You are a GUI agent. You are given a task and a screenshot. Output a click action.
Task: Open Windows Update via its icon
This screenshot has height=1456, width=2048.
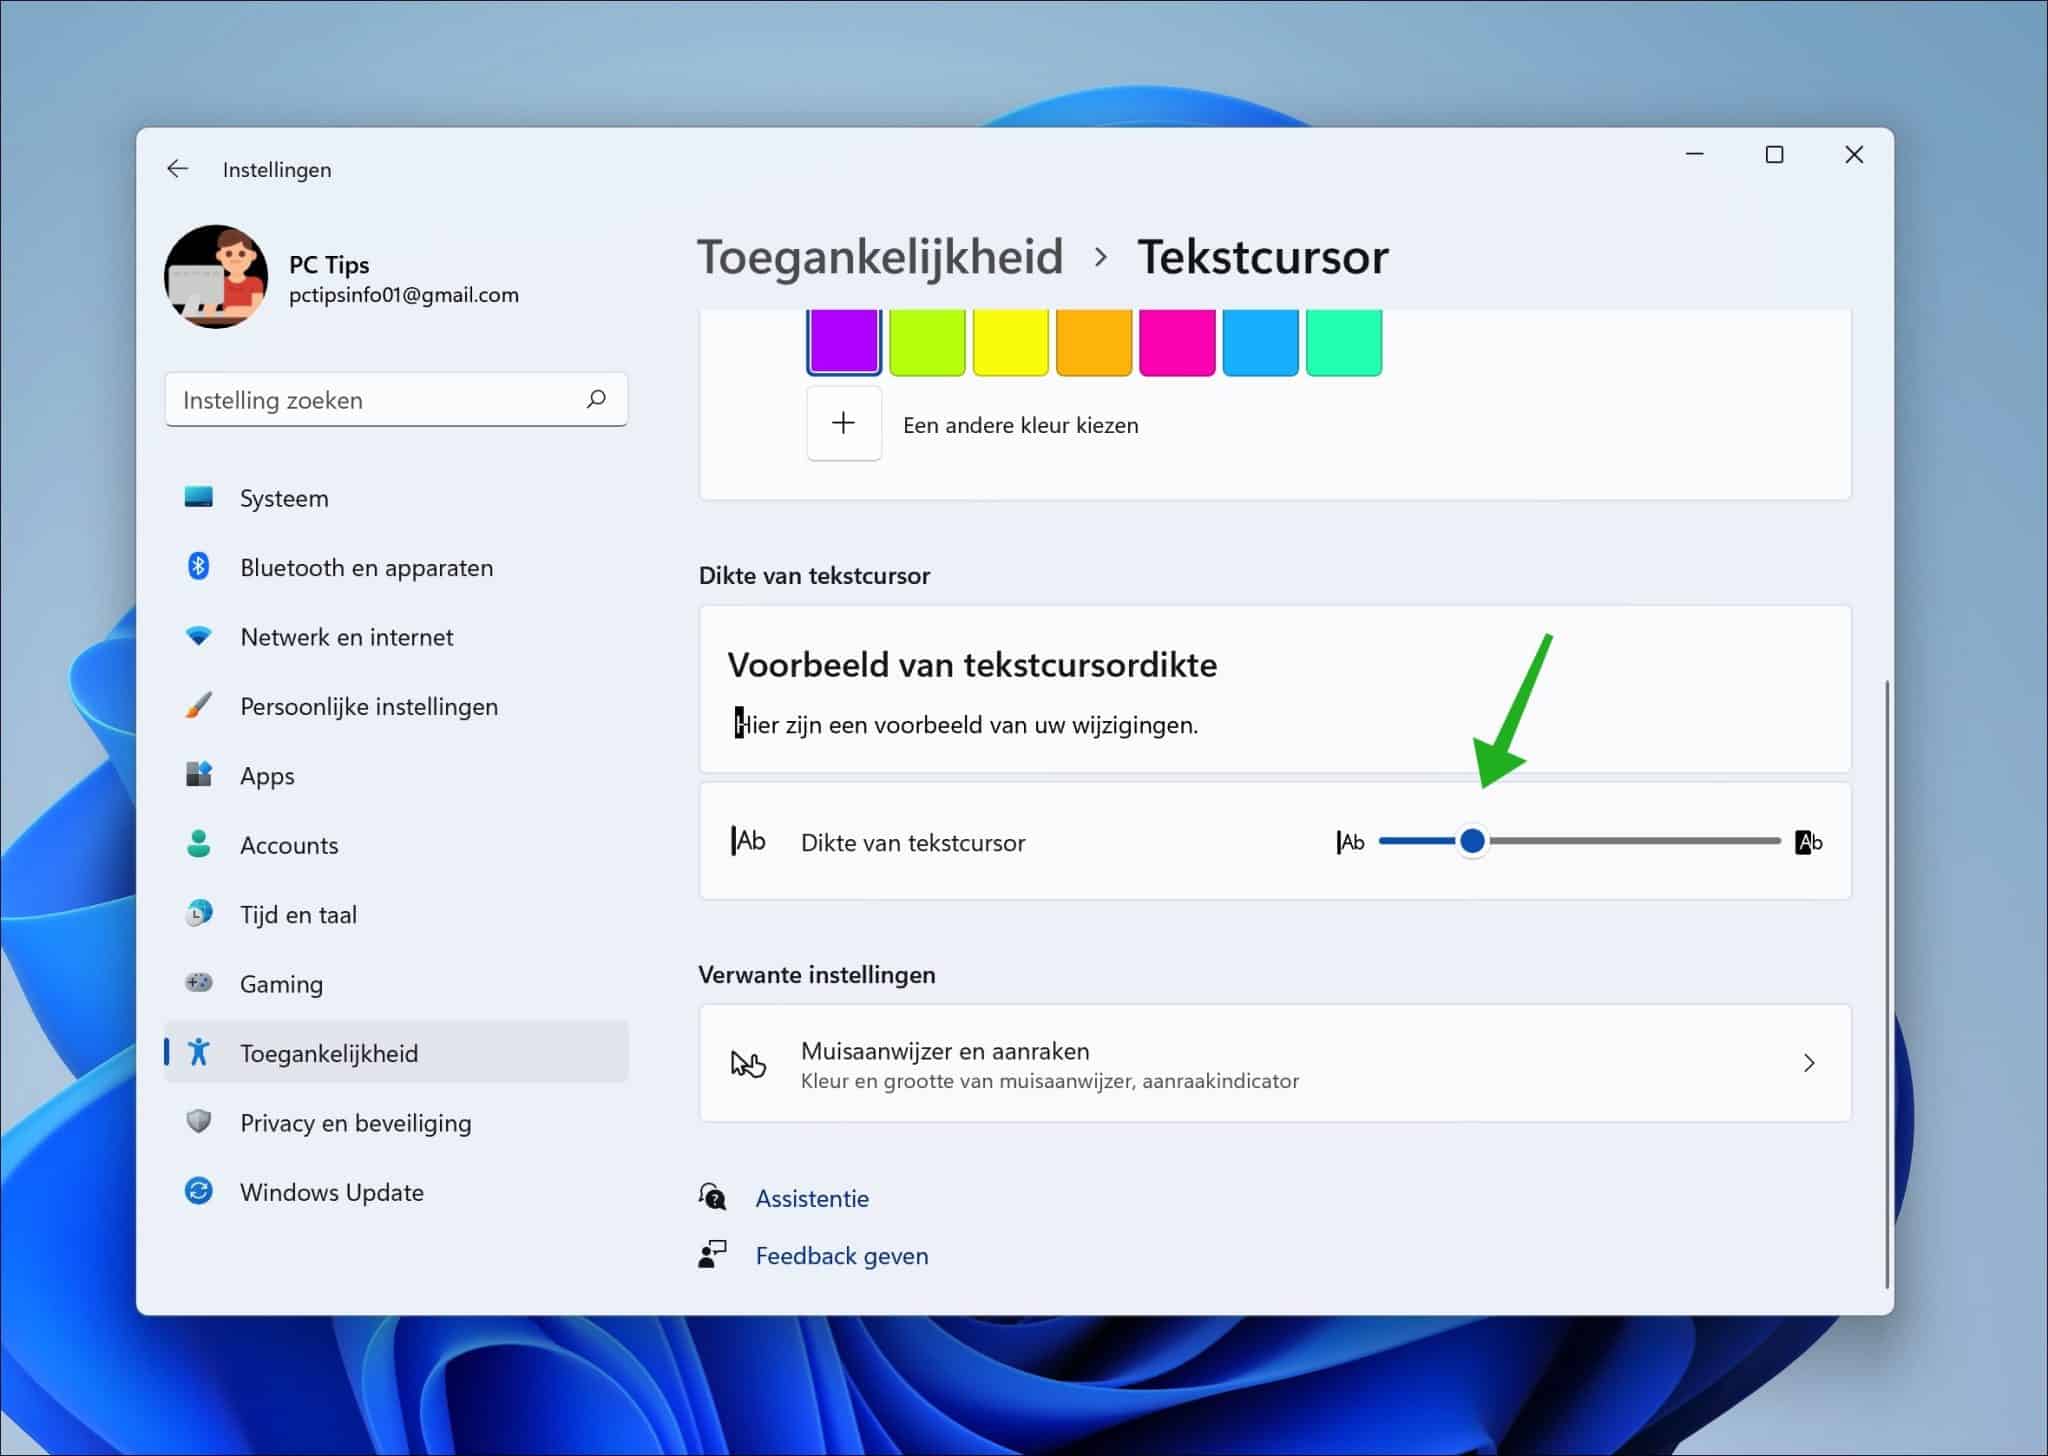click(199, 1191)
